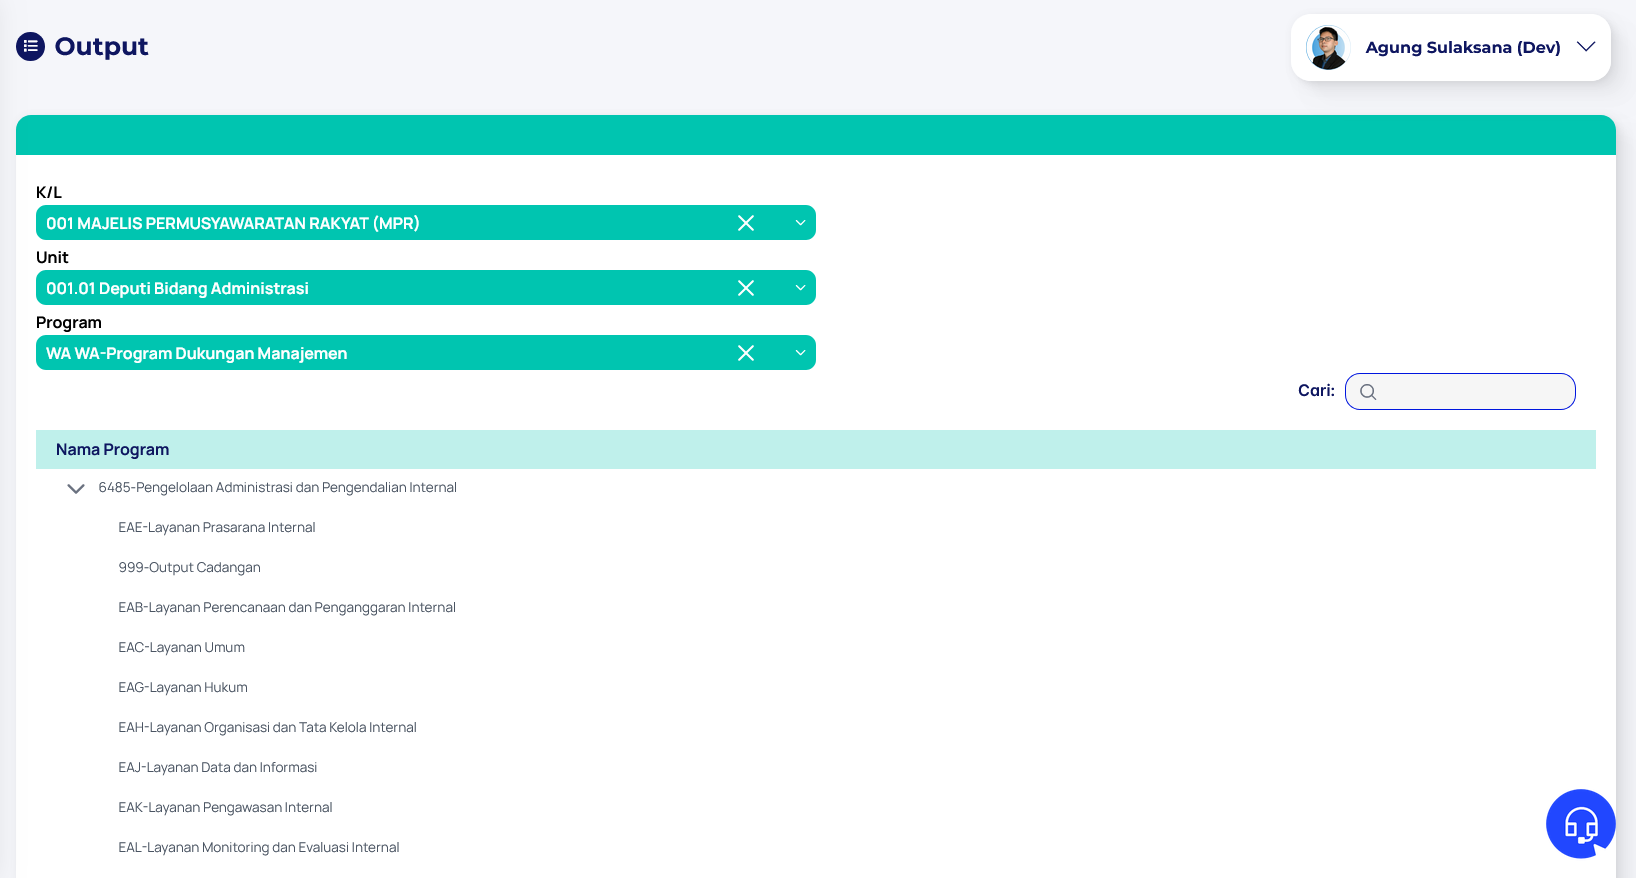Focus the Cari search input field
This screenshot has width=1636, height=878.
(x=1475, y=392)
